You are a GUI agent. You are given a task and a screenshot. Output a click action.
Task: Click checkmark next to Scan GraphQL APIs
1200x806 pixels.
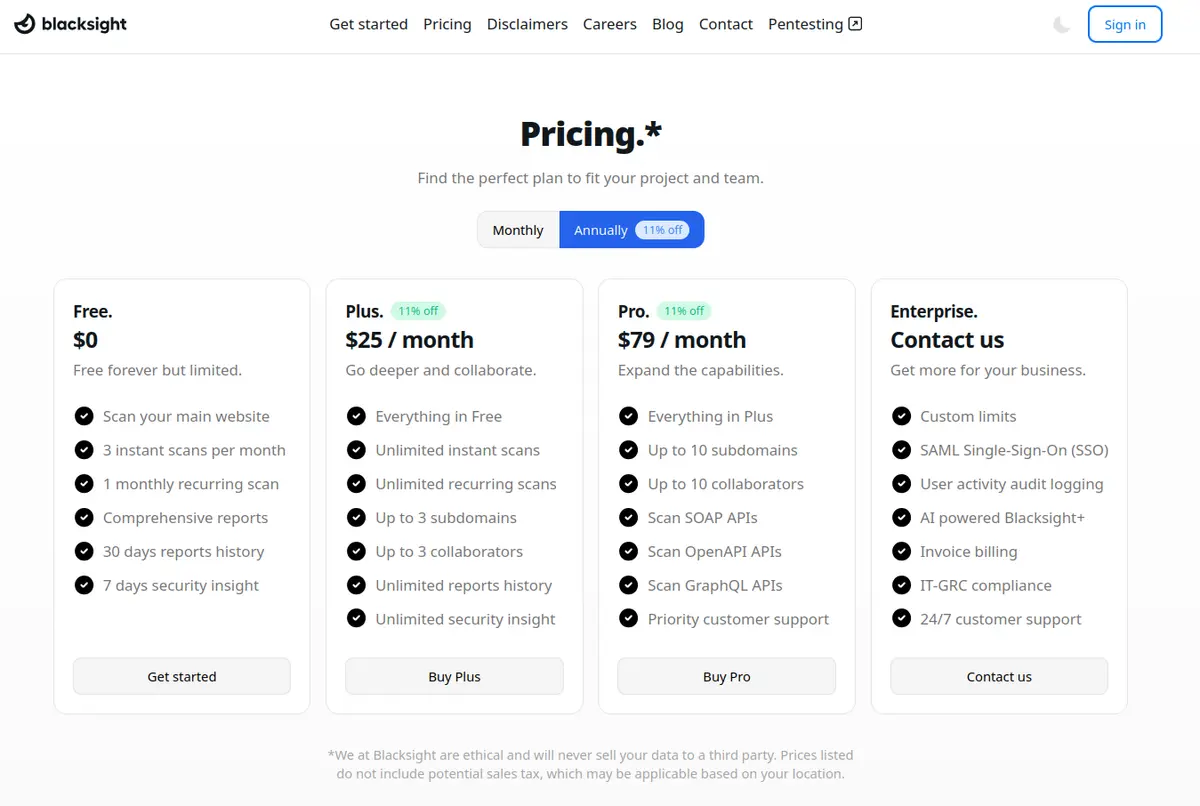(628, 585)
